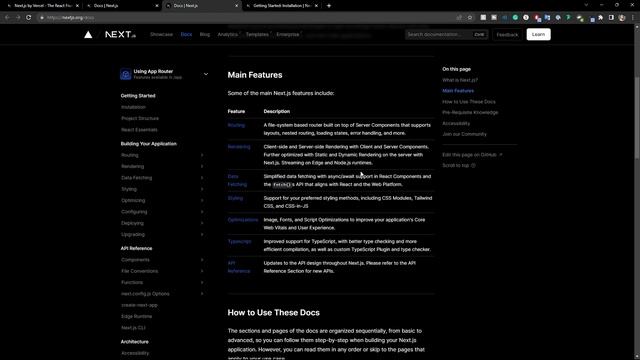This screenshot has width=640, height=360.
Task: Open Installation in the sidebar
Action: click(x=133, y=107)
